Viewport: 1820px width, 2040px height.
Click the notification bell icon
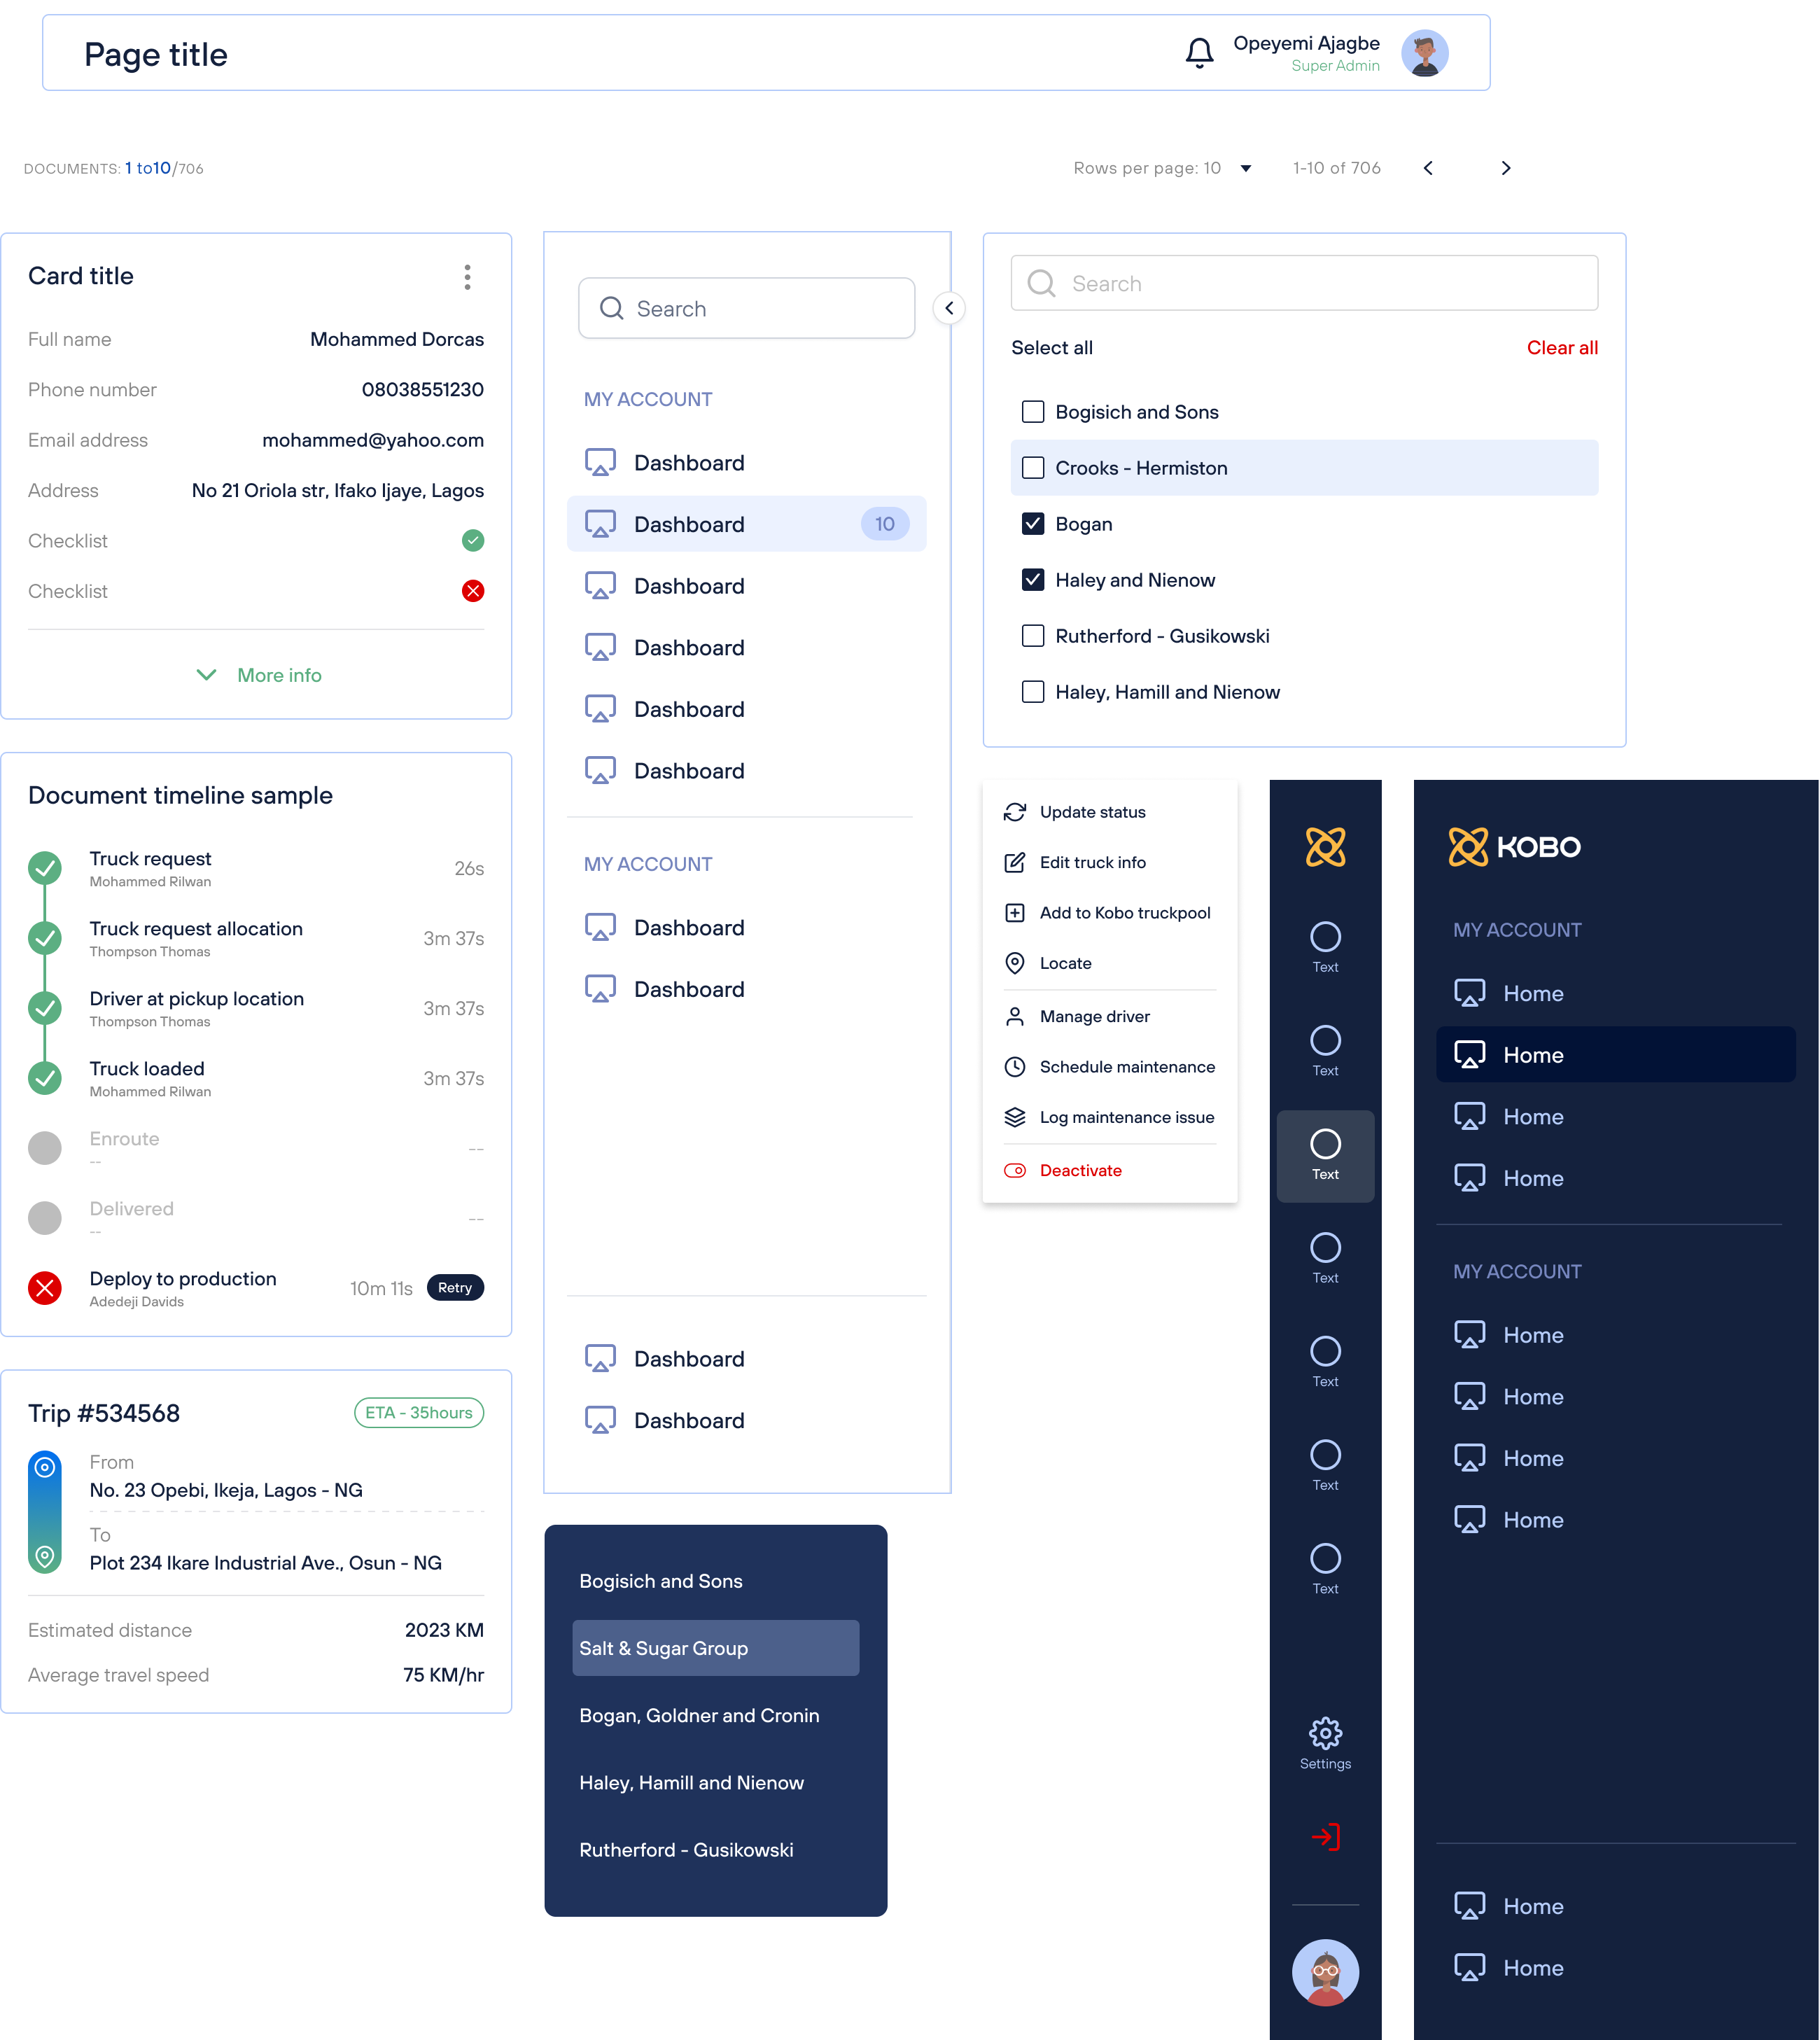[1199, 53]
